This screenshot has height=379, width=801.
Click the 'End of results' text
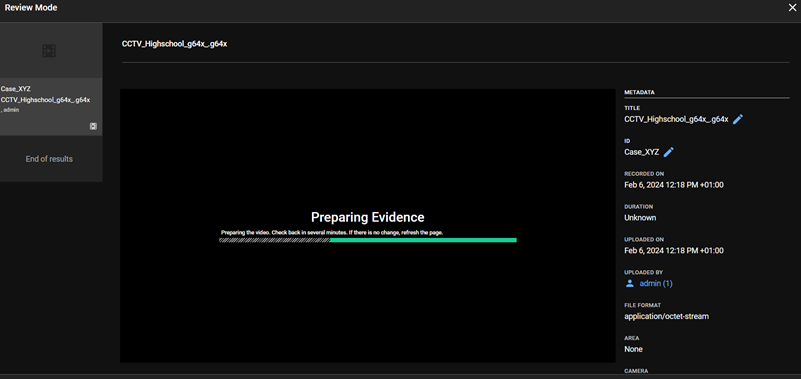[49, 159]
